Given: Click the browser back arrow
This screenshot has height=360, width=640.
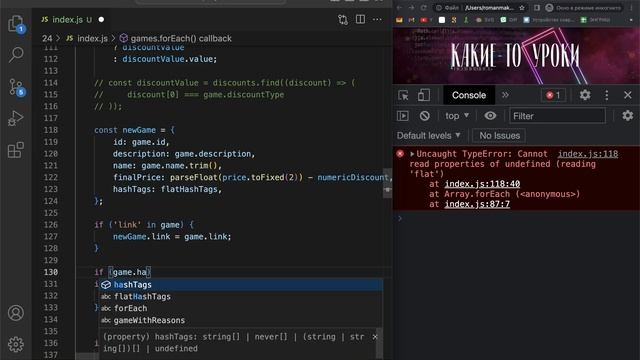Looking at the screenshot, I should [x=400, y=8].
